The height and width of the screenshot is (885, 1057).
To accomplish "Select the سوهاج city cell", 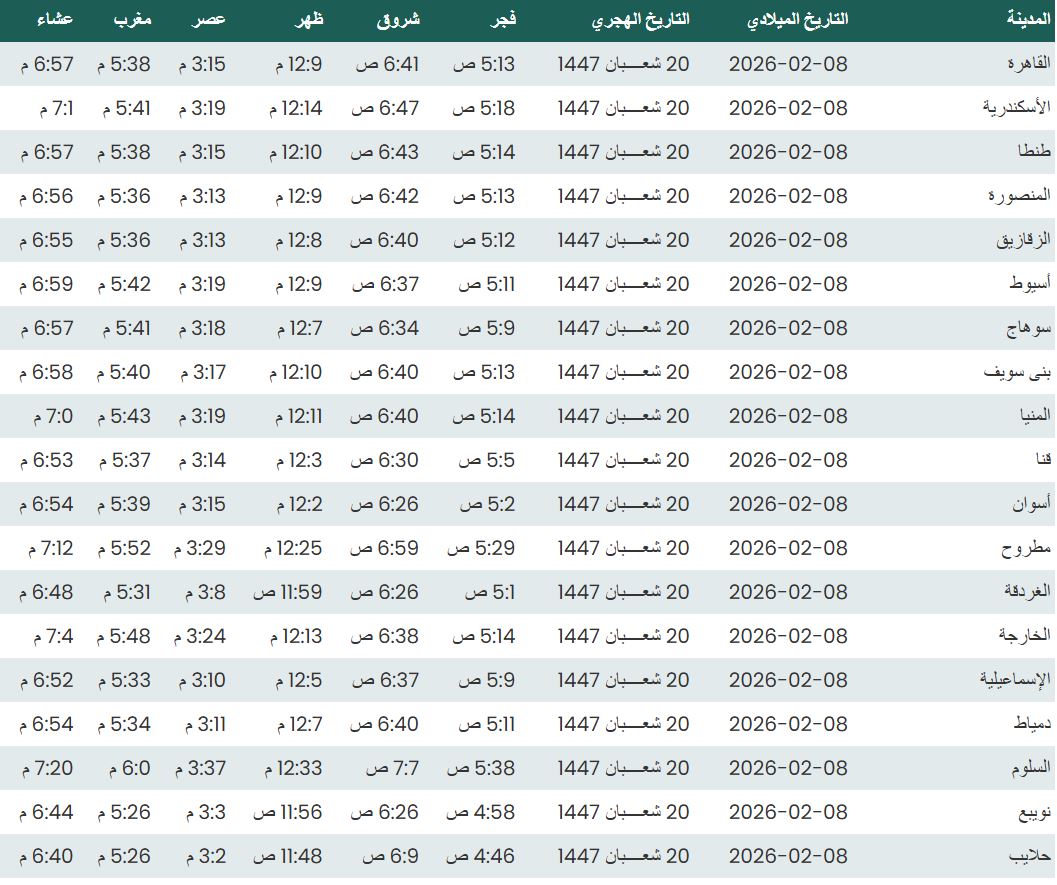I will pyautogui.click(x=1029, y=328).
